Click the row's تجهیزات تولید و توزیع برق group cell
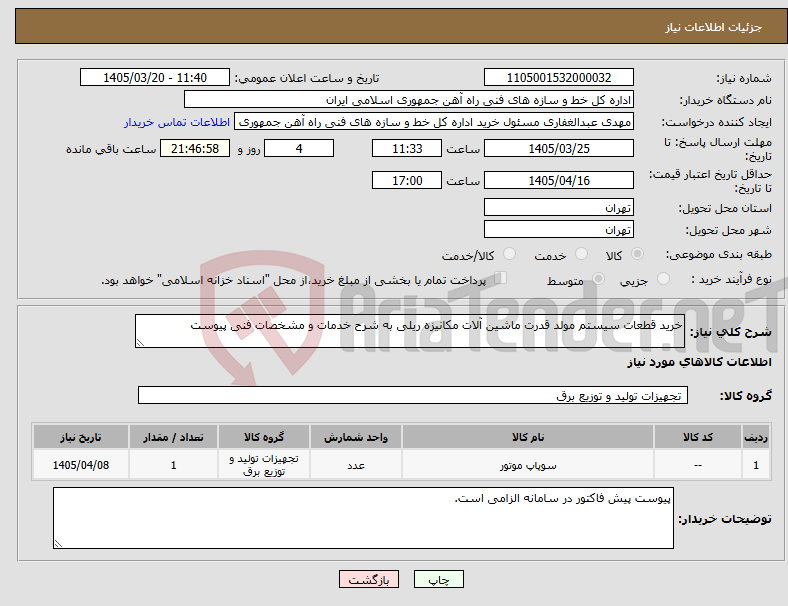 coord(264,465)
